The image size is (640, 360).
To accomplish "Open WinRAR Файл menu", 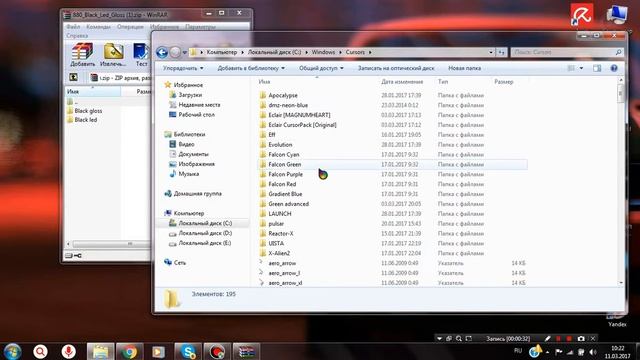I will (x=73, y=27).
